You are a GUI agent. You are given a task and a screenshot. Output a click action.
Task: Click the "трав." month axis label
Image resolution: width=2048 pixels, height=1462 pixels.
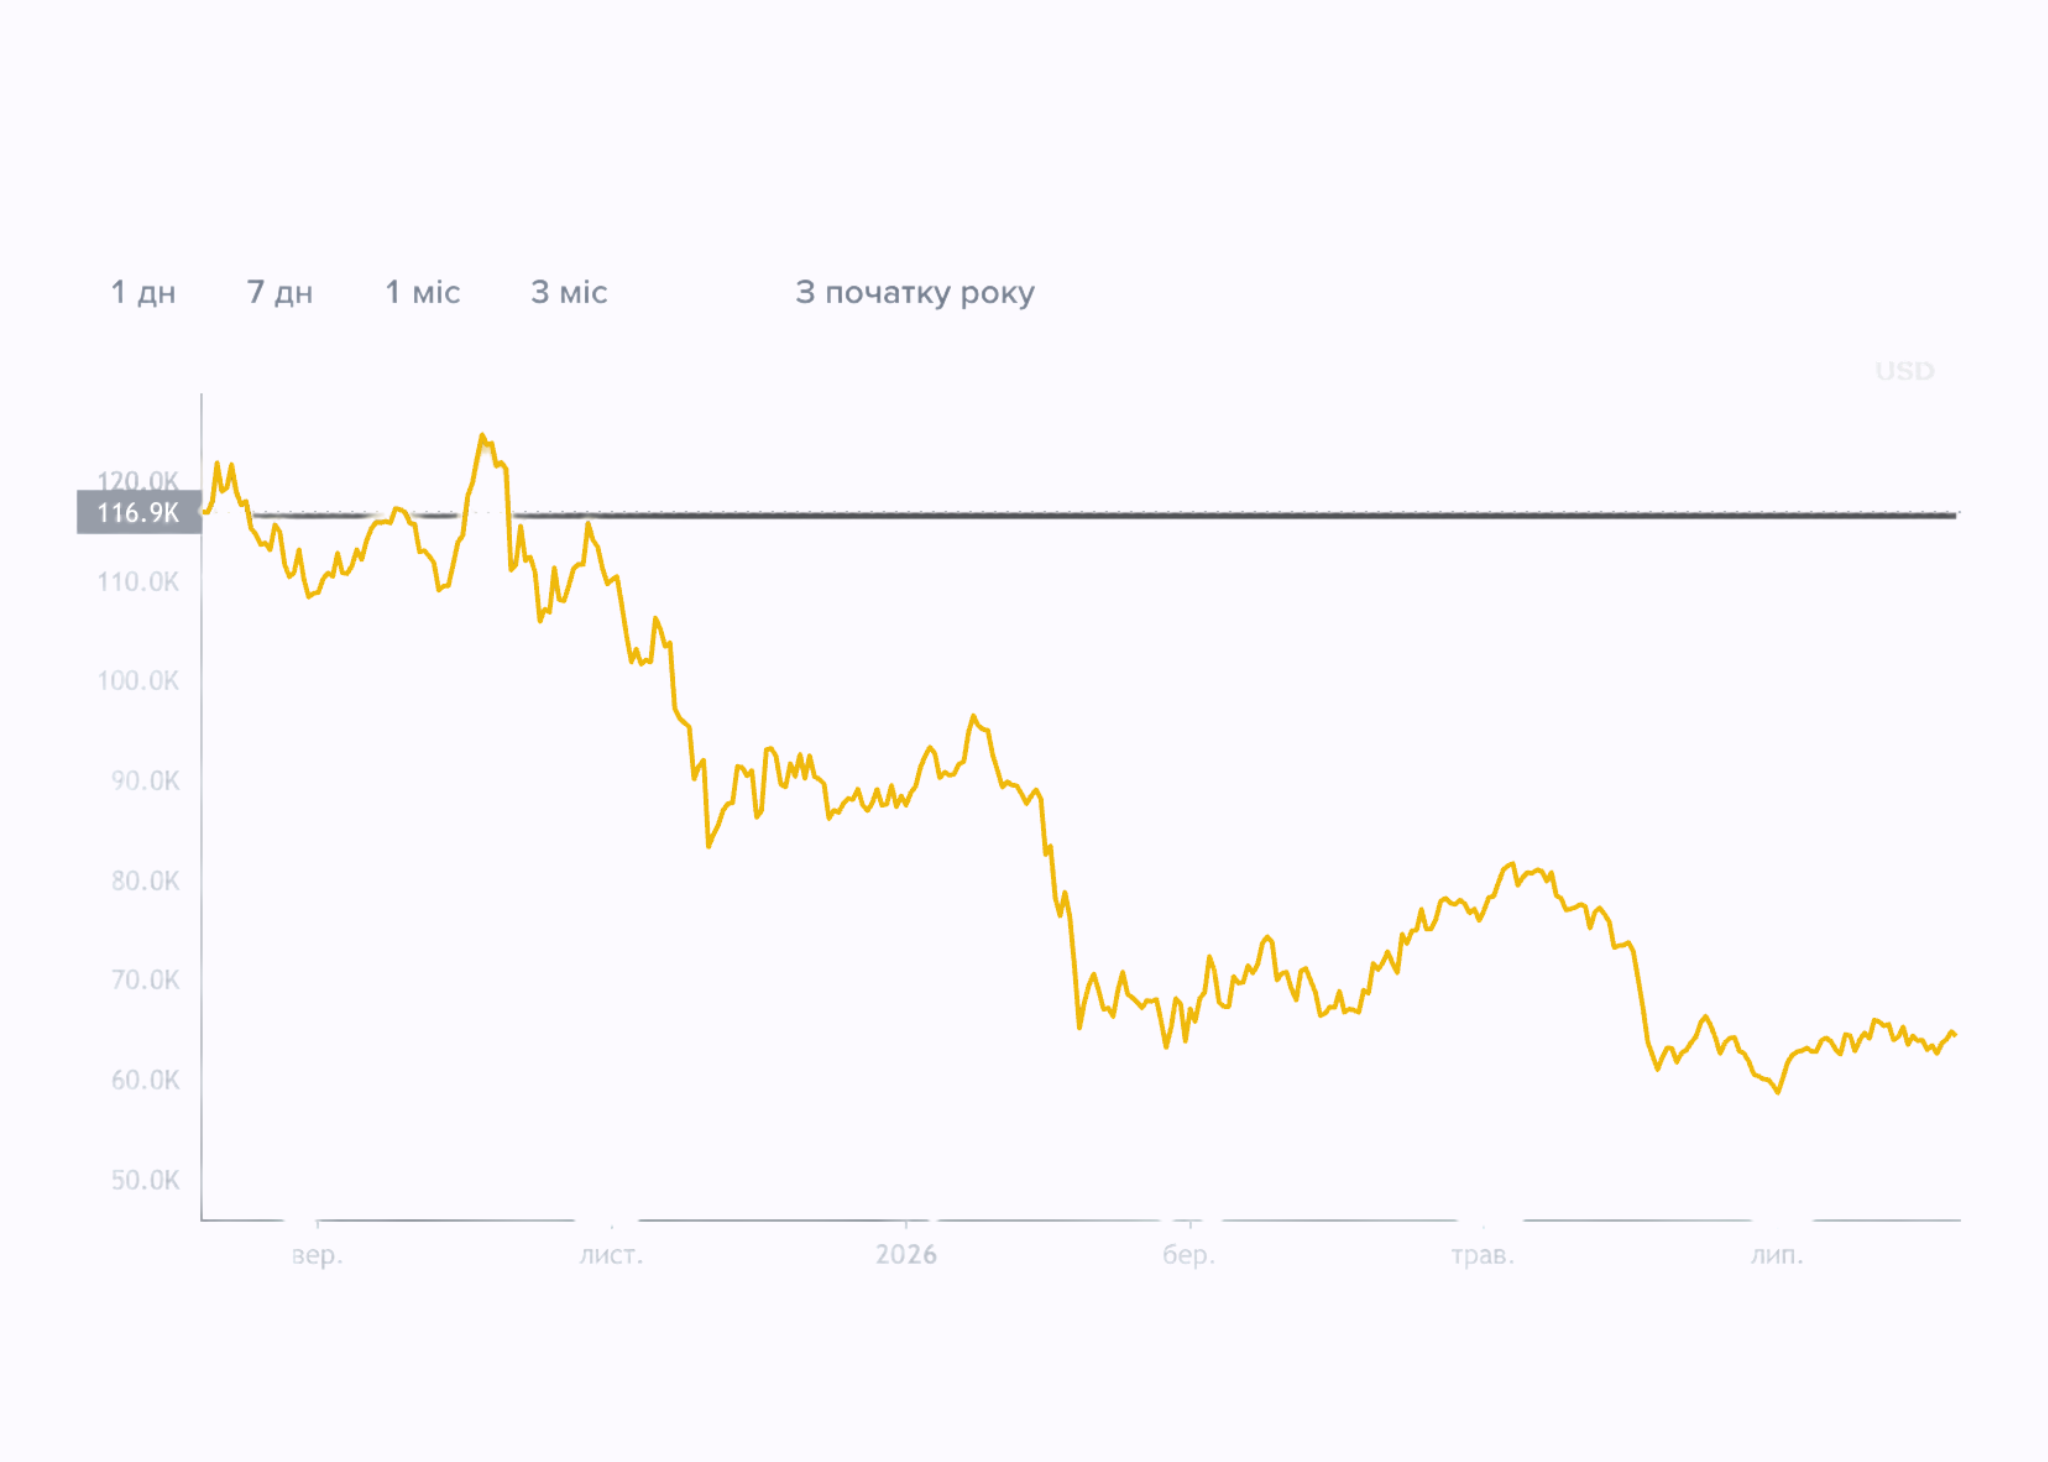(x=1483, y=1255)
